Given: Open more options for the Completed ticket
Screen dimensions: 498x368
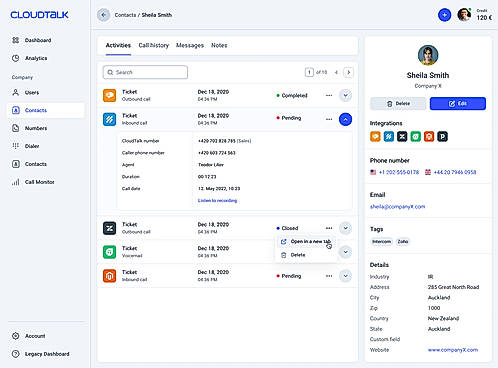Looking at the screenshot, I should [329, 95].
